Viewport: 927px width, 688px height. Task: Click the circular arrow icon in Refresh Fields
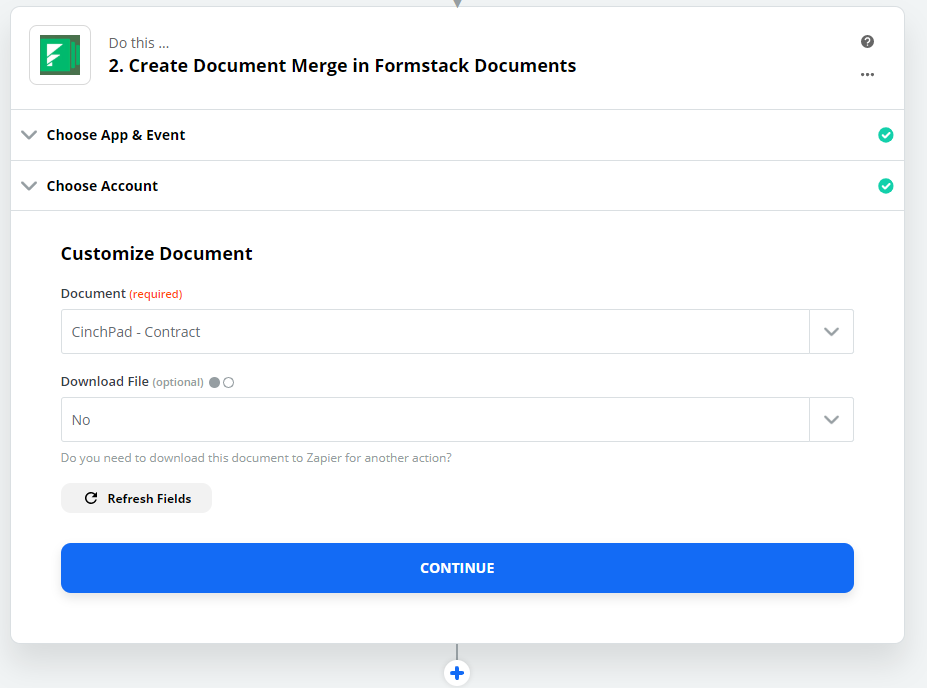91,498
